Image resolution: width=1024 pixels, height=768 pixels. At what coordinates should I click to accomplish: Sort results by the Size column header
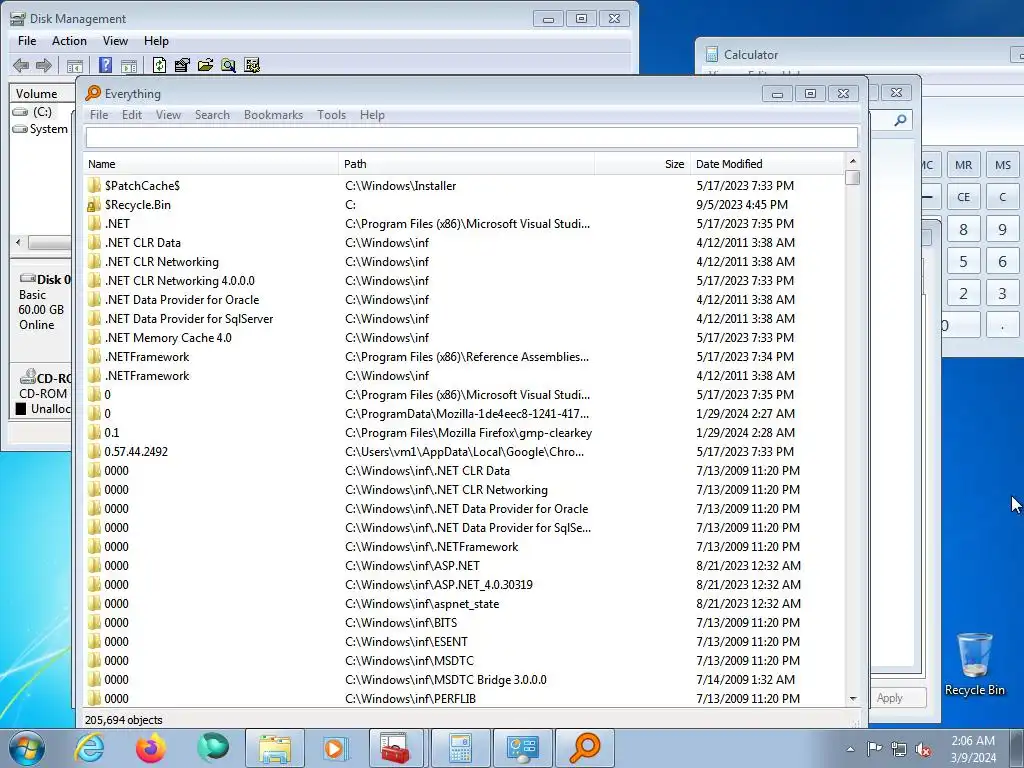[x=642, y=164]
